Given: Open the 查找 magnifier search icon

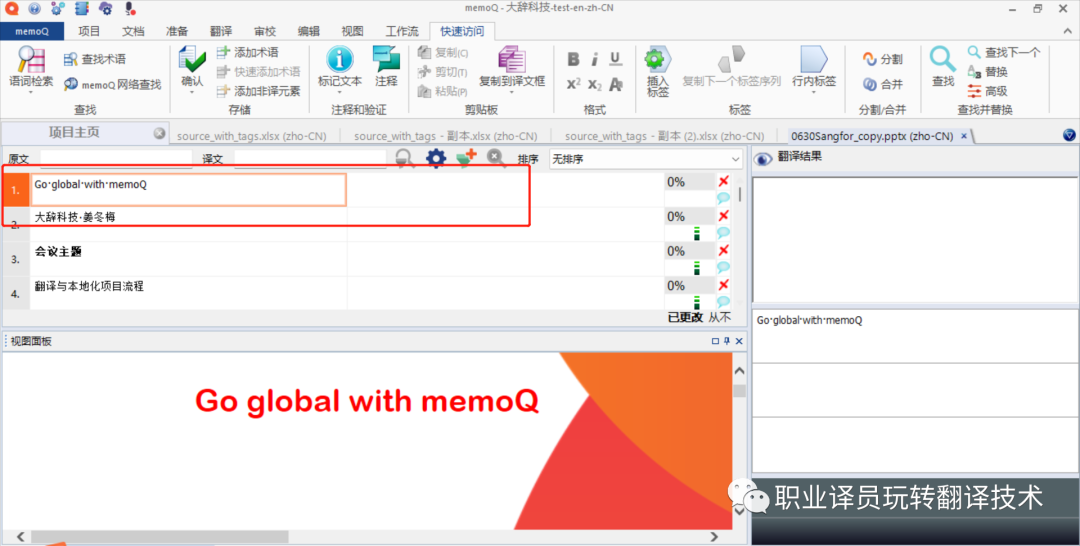Looking at the screenshot, I should 943,59.
